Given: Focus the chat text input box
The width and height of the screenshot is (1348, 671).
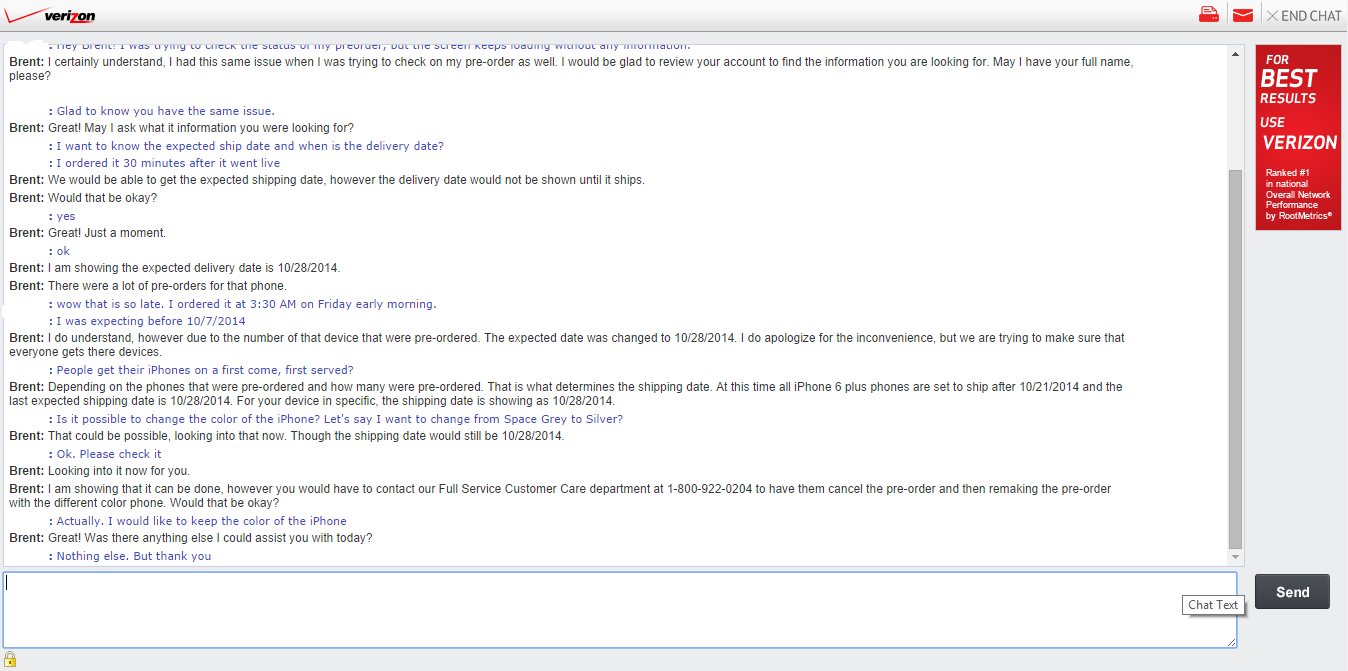Looking at the screenshot, I should click(x=620, y=610).
